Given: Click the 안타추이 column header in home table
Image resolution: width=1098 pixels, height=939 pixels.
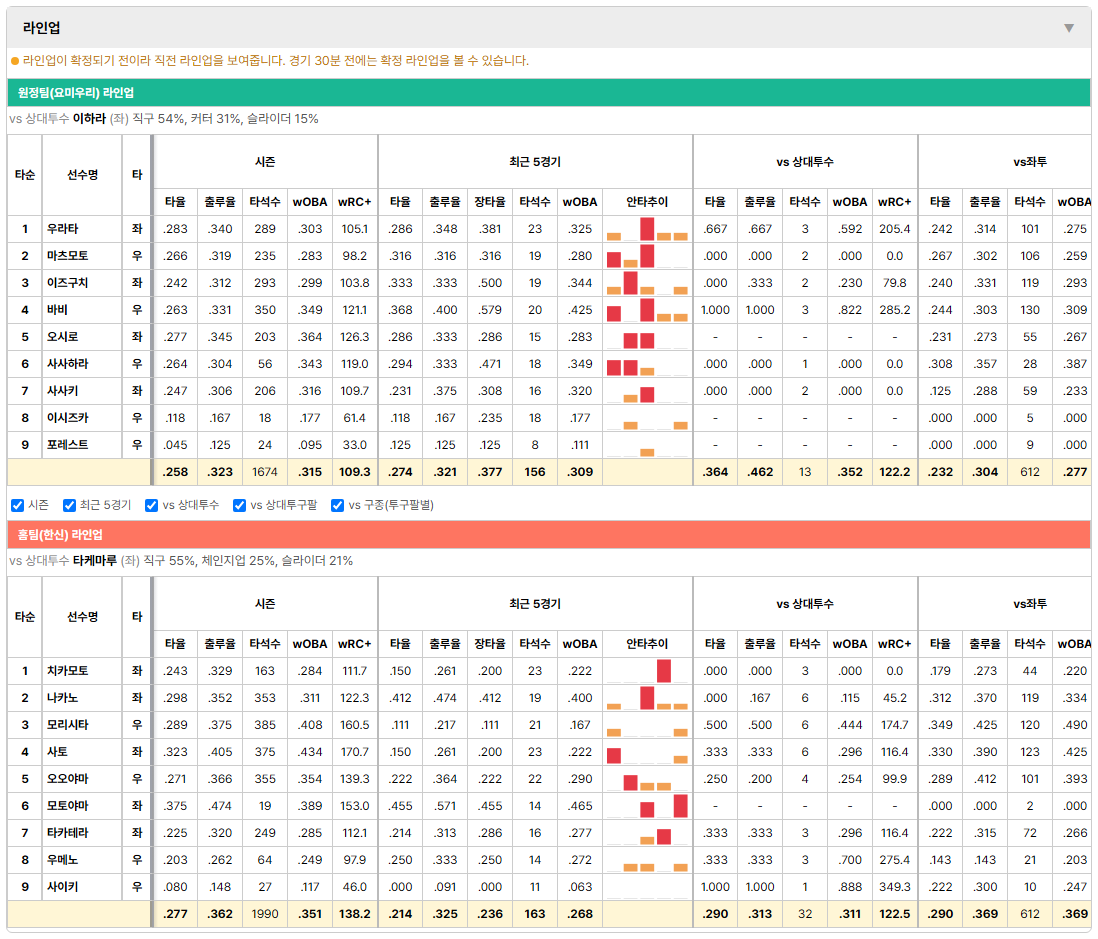Looking at the screenshot, I should (647, 644).
